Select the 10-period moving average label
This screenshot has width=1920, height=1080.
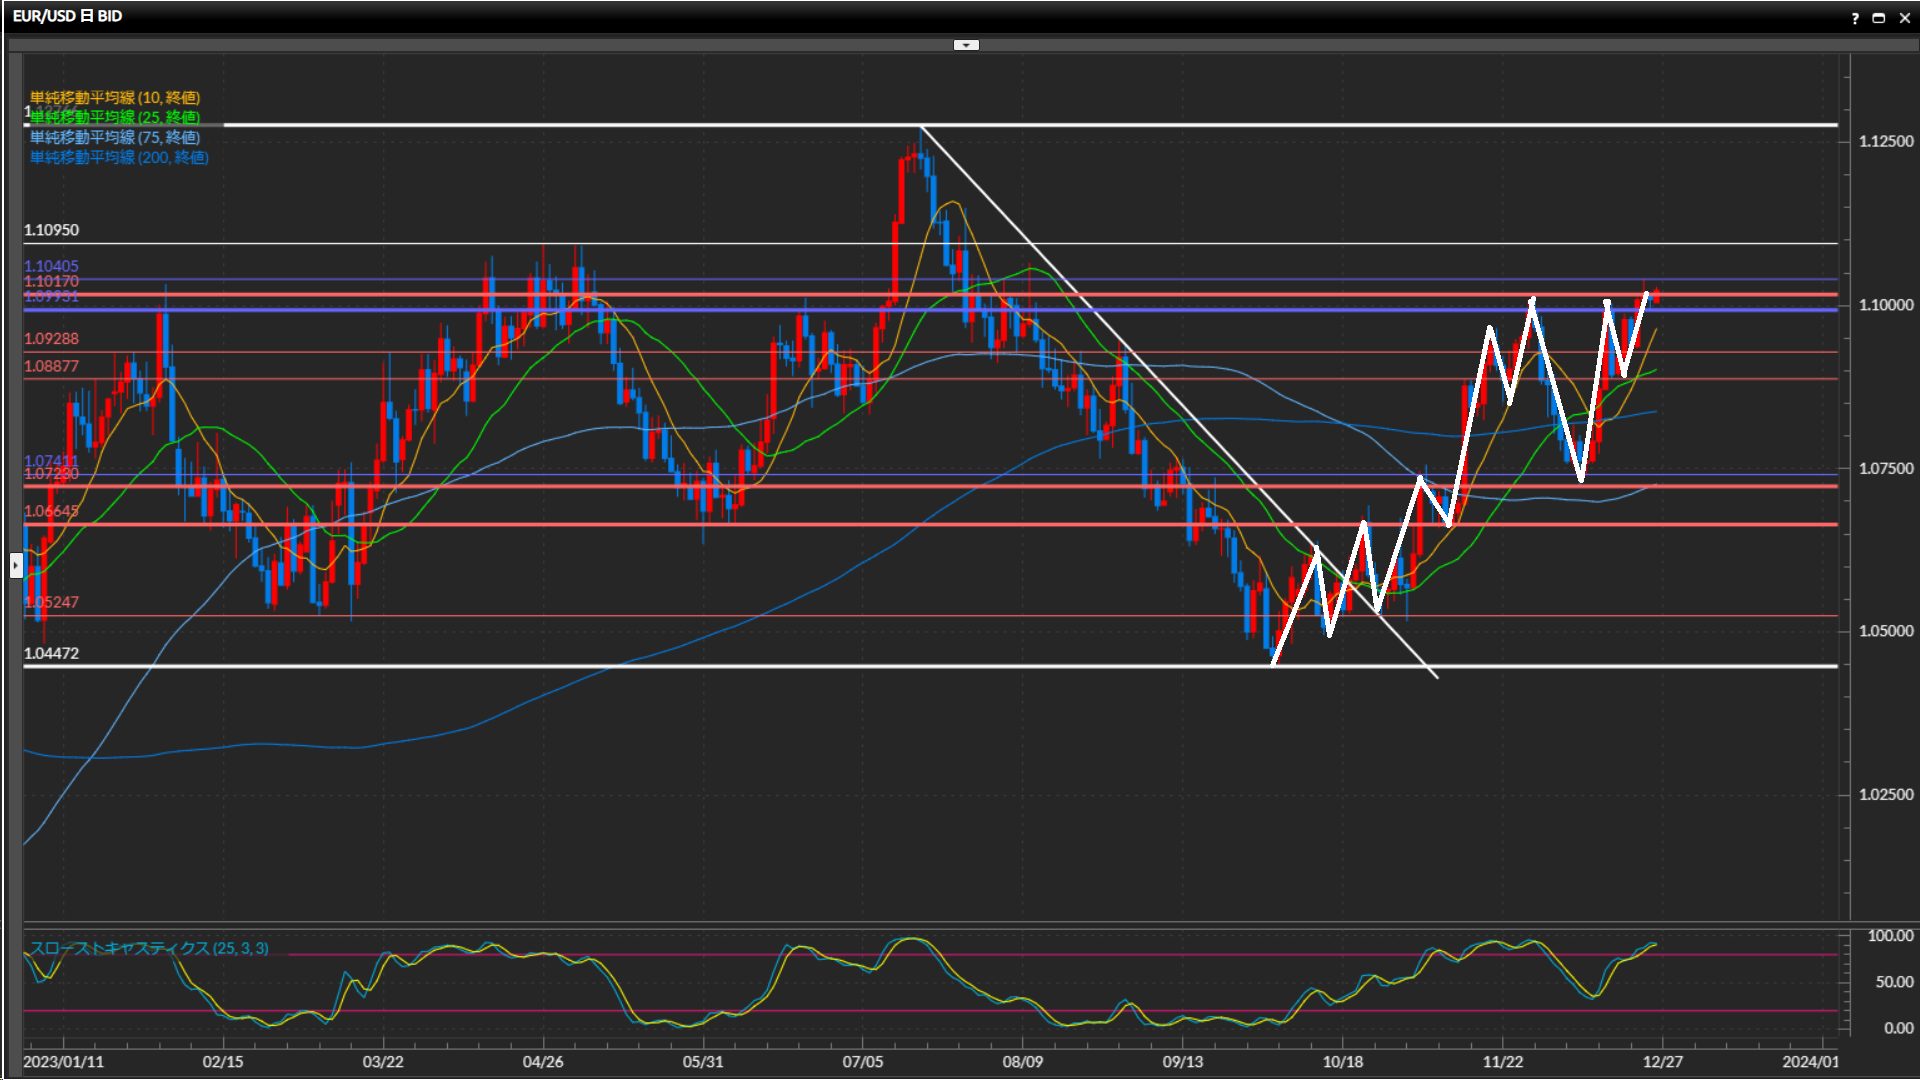click(115, 97)
